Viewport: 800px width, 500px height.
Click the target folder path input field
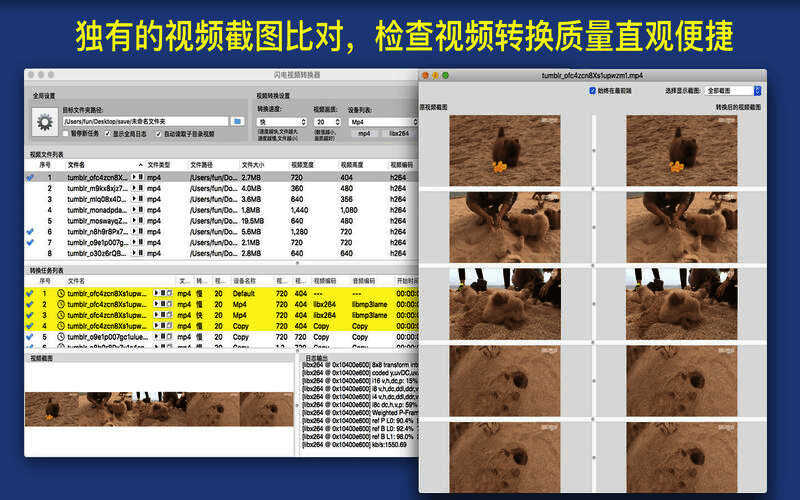point(145,121)
